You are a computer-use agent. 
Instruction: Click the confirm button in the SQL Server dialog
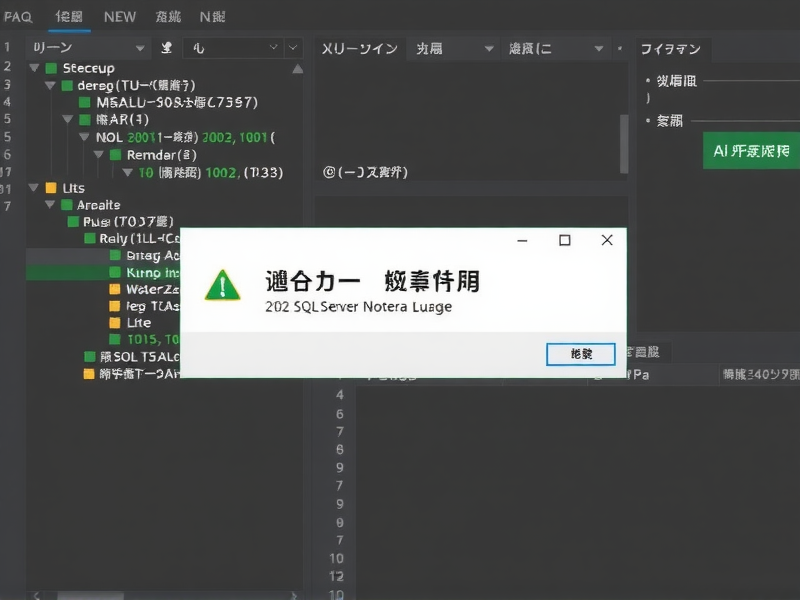(x=580, y=354)
